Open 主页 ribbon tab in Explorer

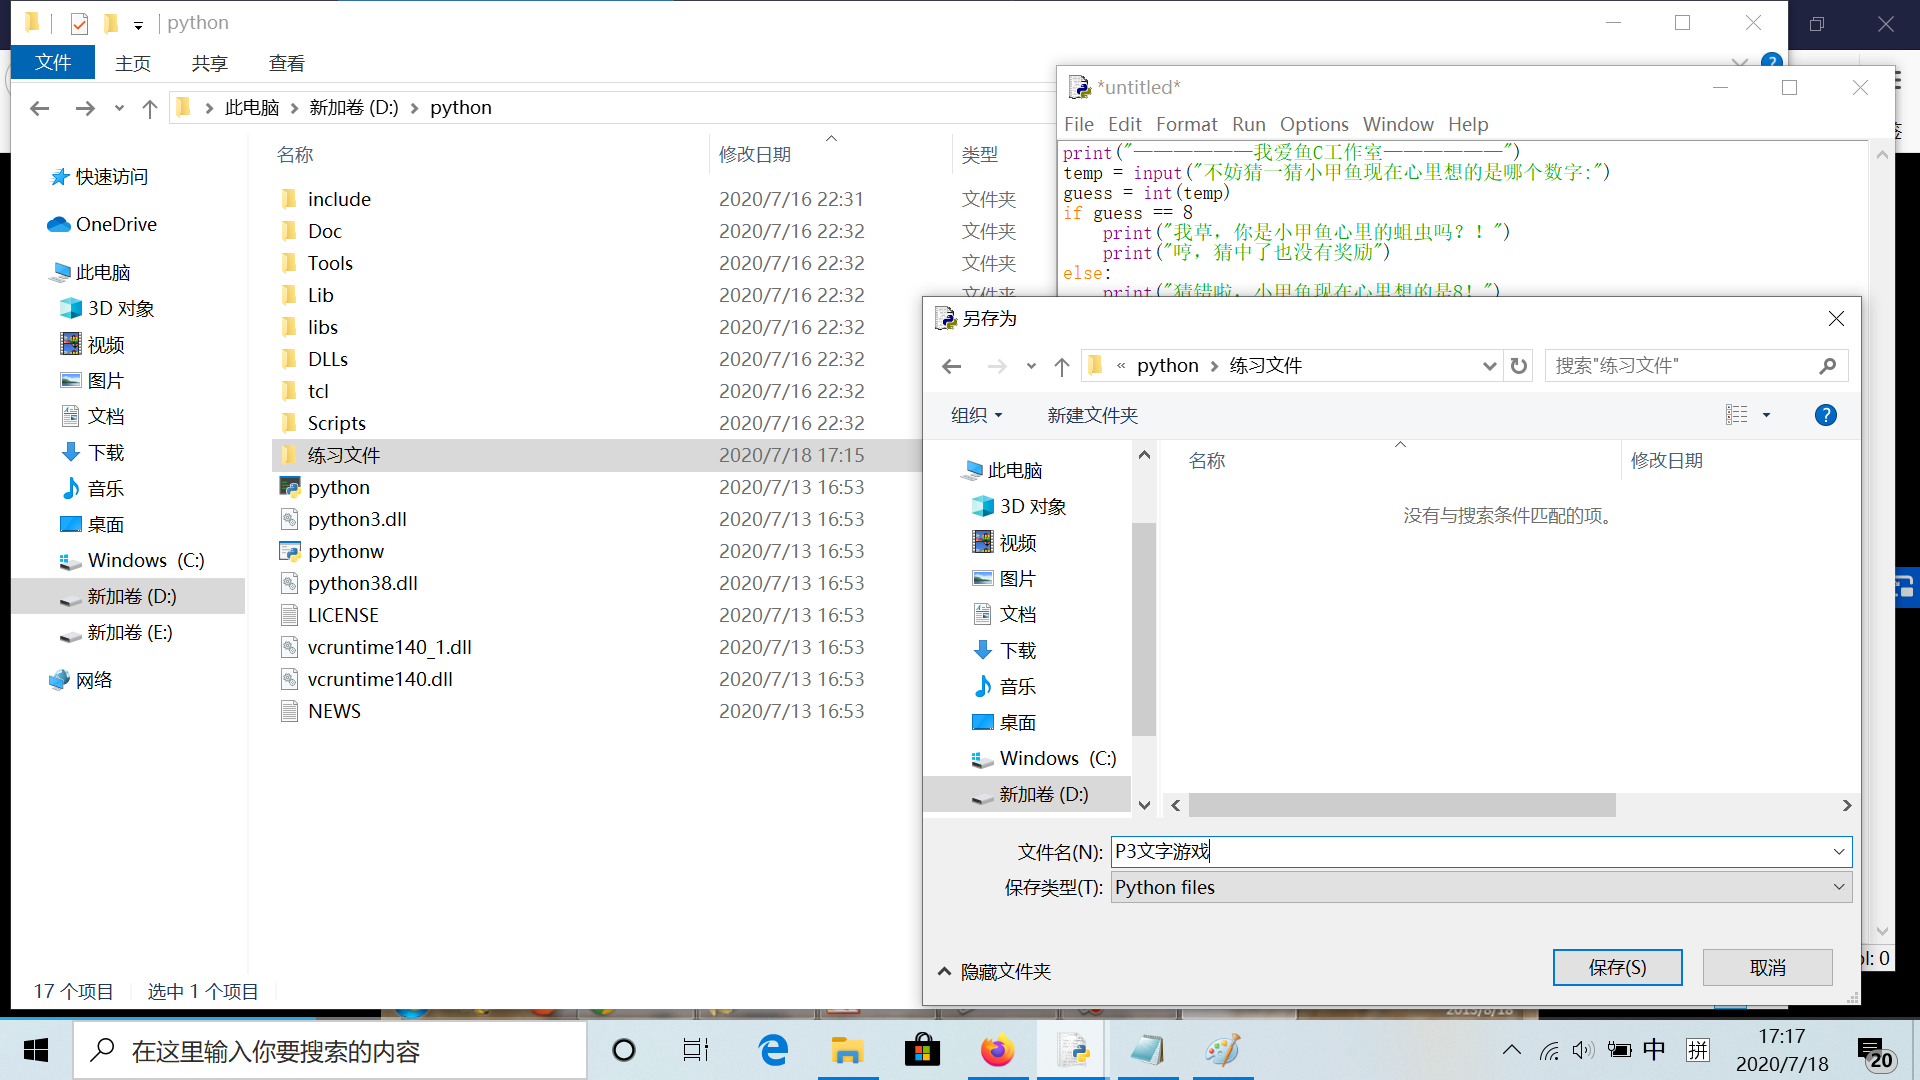click(132, 63)
